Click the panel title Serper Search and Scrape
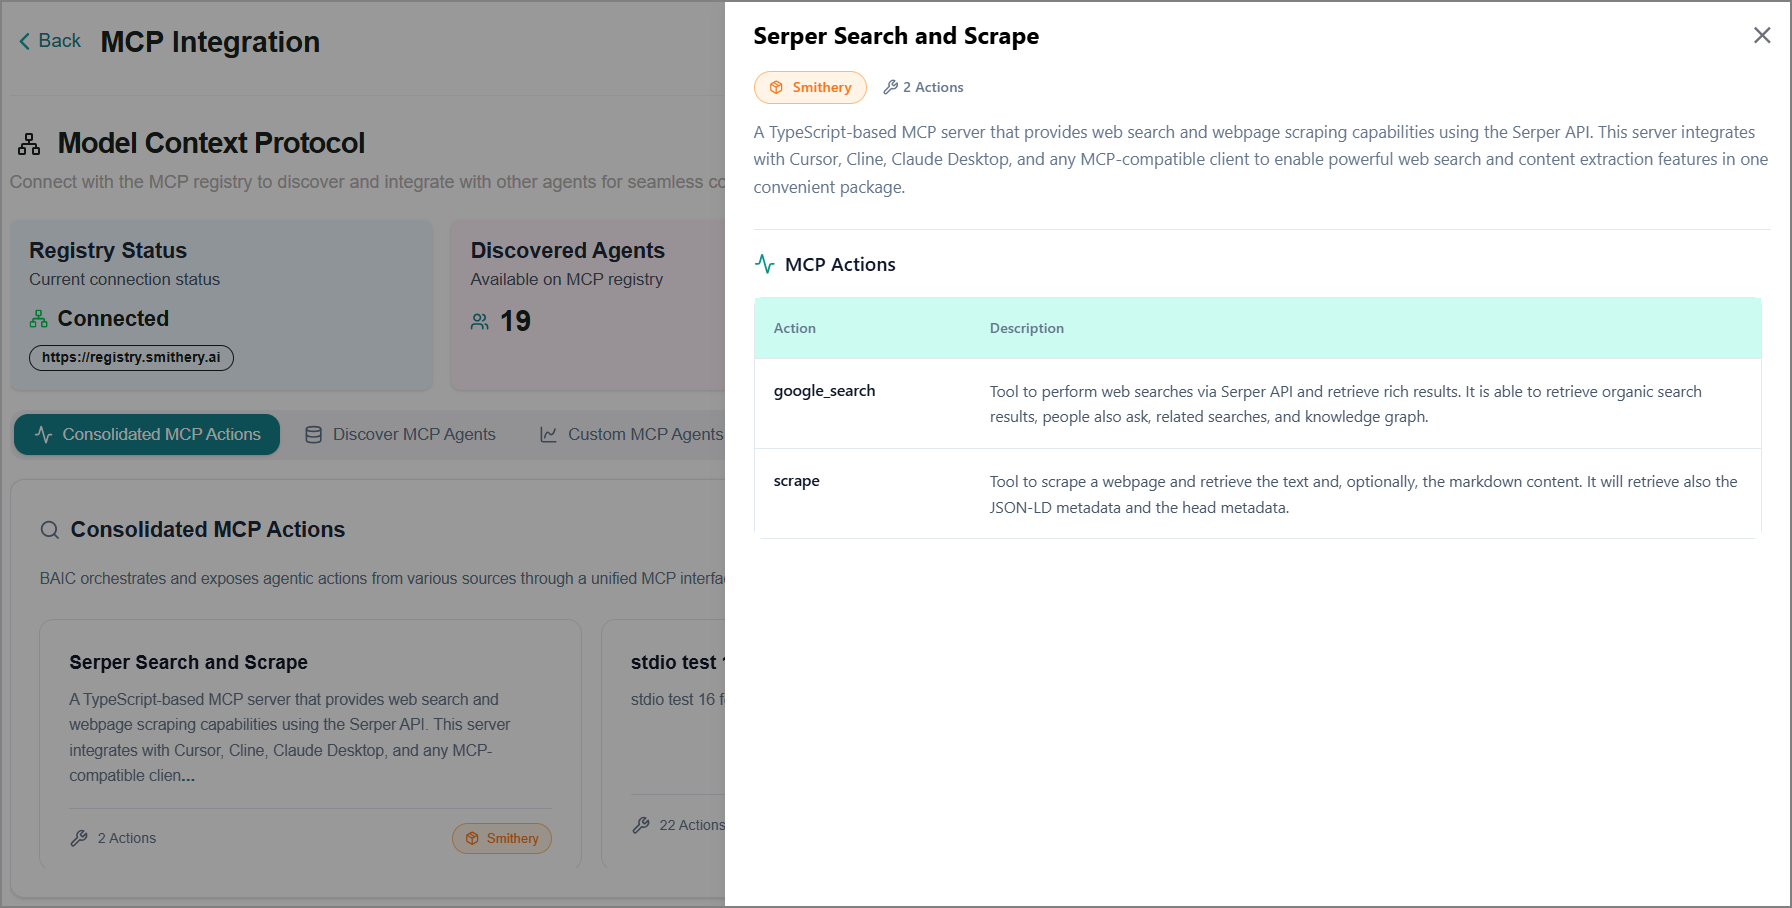 point(896,36)
